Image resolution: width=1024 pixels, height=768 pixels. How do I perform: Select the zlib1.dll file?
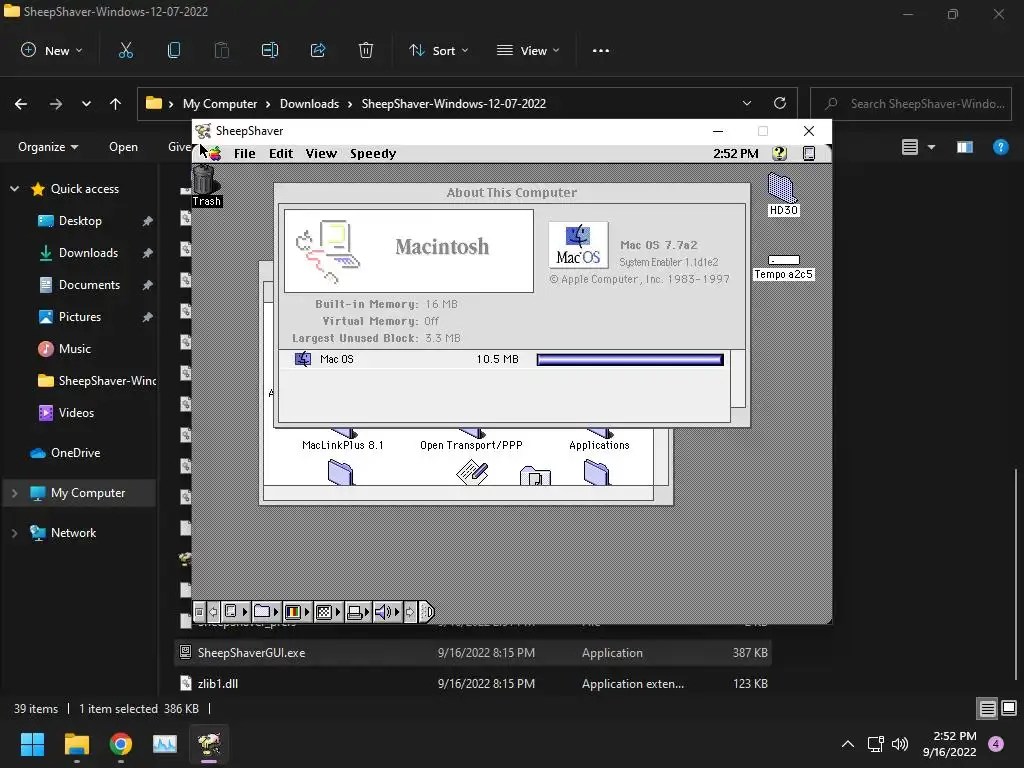473,684
